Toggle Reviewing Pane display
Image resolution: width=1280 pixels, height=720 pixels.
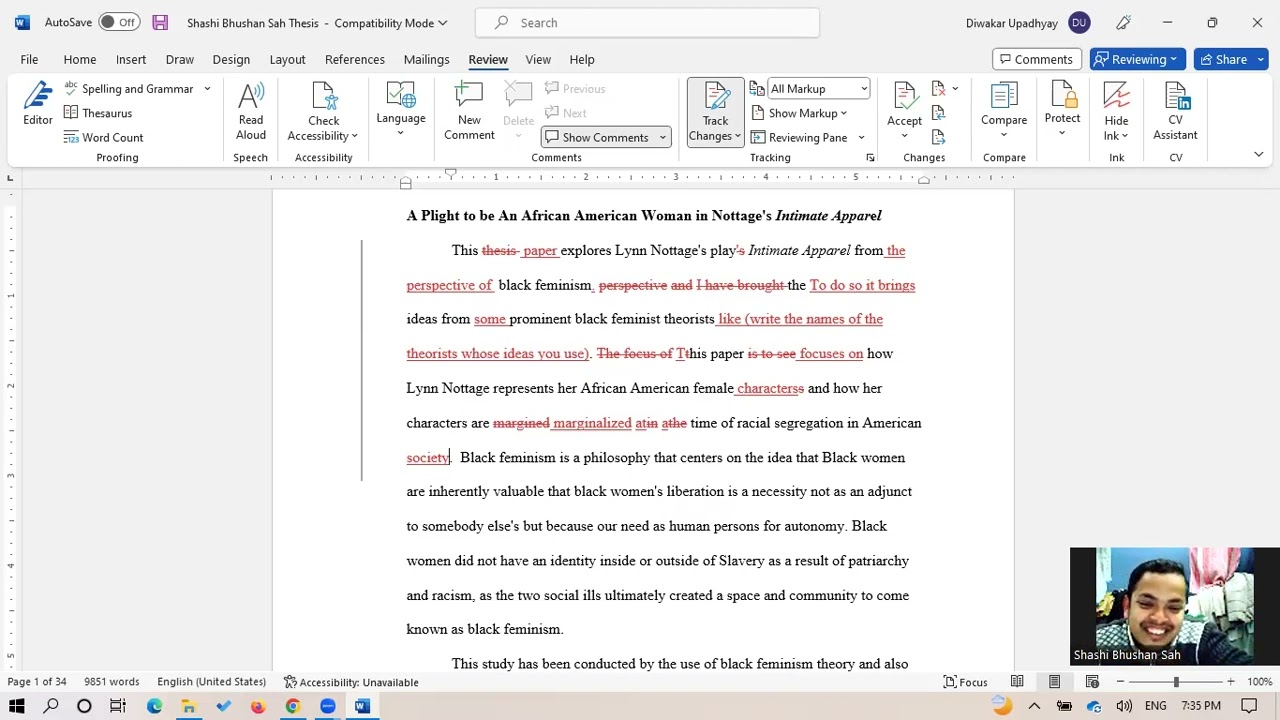pos(799,137)
